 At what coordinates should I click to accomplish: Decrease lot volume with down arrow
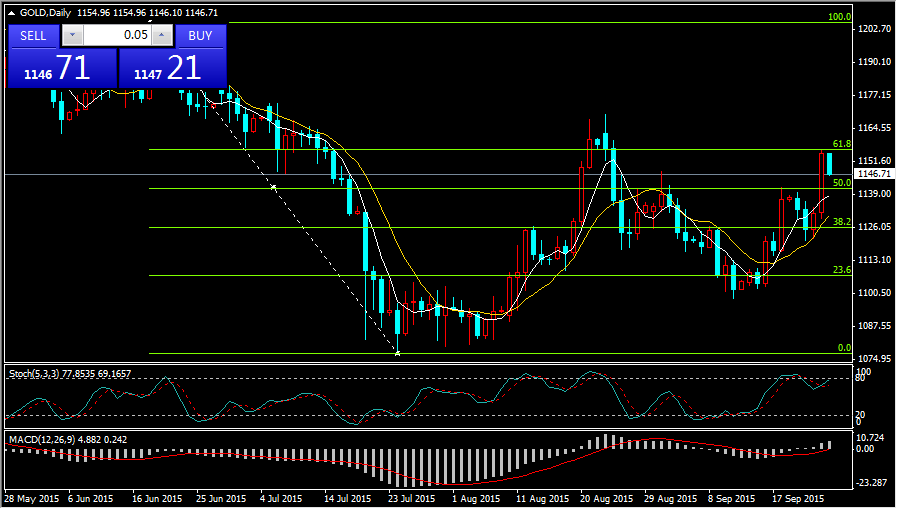(72, 35)
